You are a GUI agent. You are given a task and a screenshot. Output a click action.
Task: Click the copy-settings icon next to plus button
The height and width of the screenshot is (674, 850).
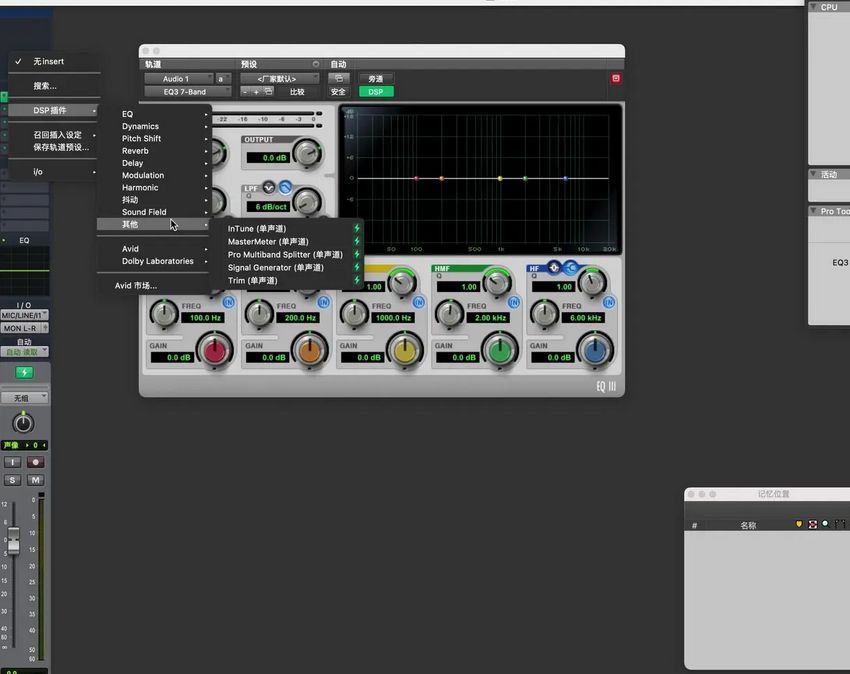(x=268, y=92)
